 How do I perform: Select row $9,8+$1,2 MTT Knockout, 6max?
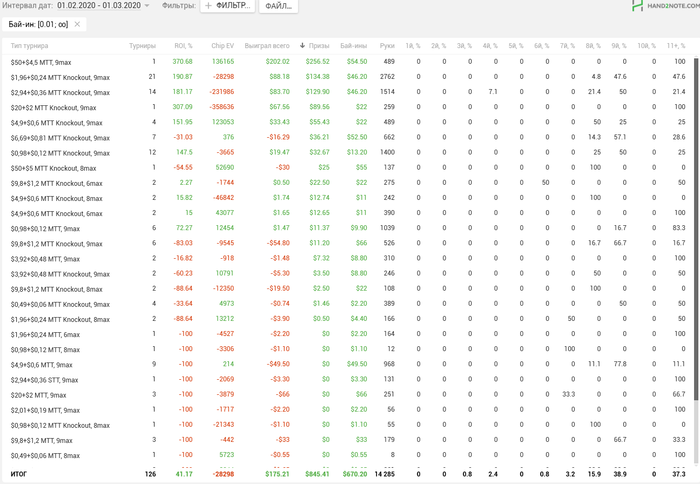pos(348,183)
